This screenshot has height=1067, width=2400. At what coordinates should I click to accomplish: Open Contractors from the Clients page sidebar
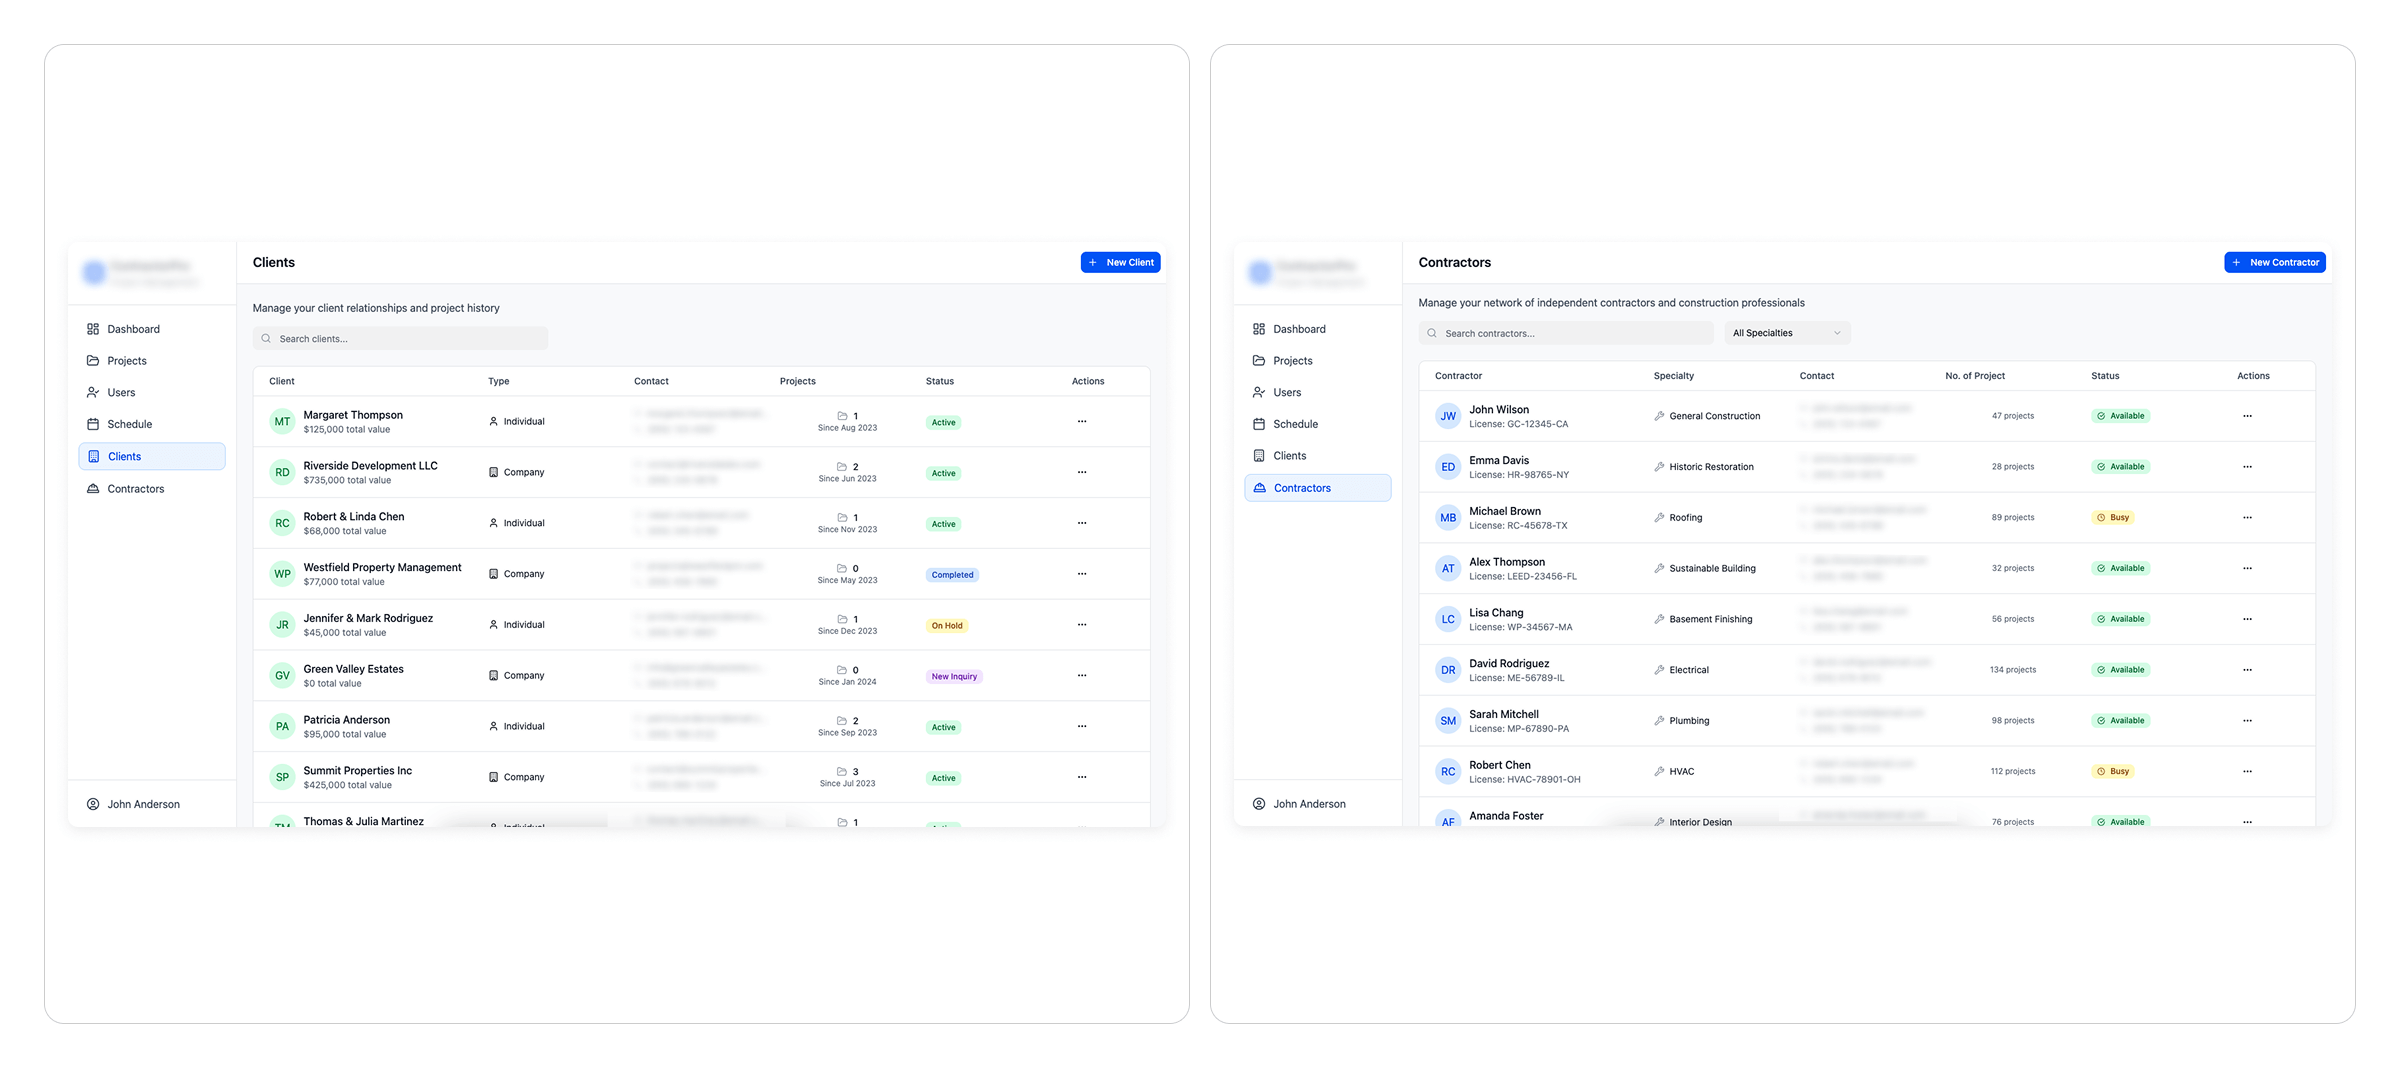pos(136,489)
